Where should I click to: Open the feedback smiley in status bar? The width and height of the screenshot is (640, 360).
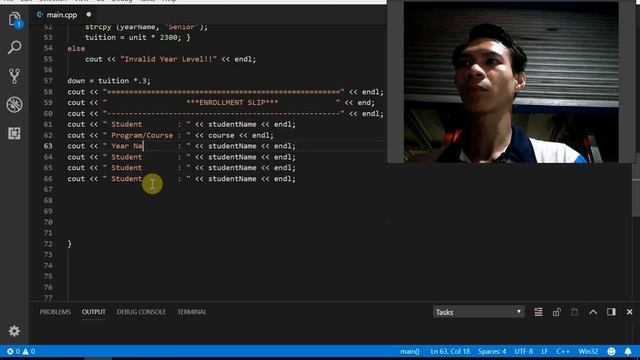[611, 351]
